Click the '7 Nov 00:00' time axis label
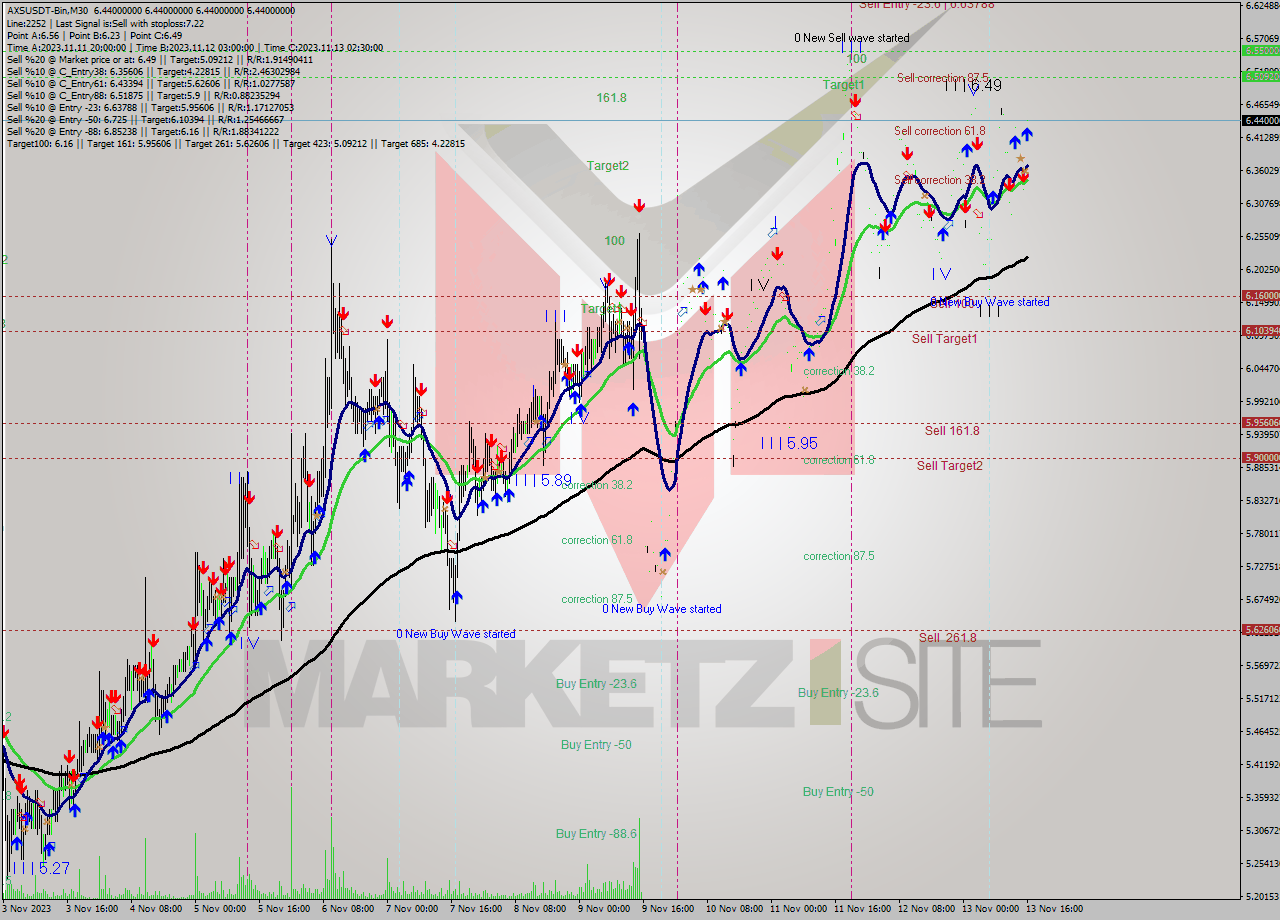The image size is (1280, 920). (x=412, y=909)
